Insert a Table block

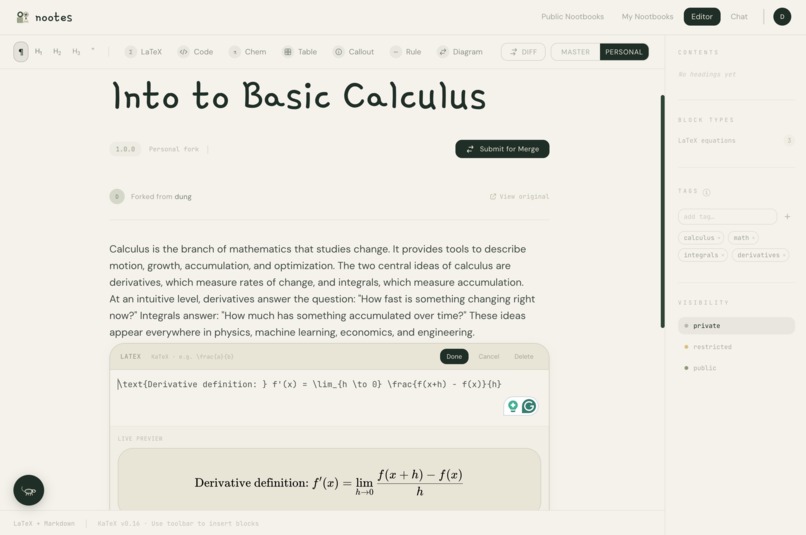point(300,52)
